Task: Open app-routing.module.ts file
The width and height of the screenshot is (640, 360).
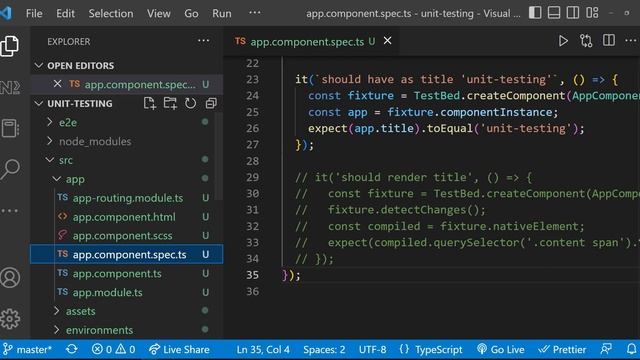Action: [x=127, y=198]
